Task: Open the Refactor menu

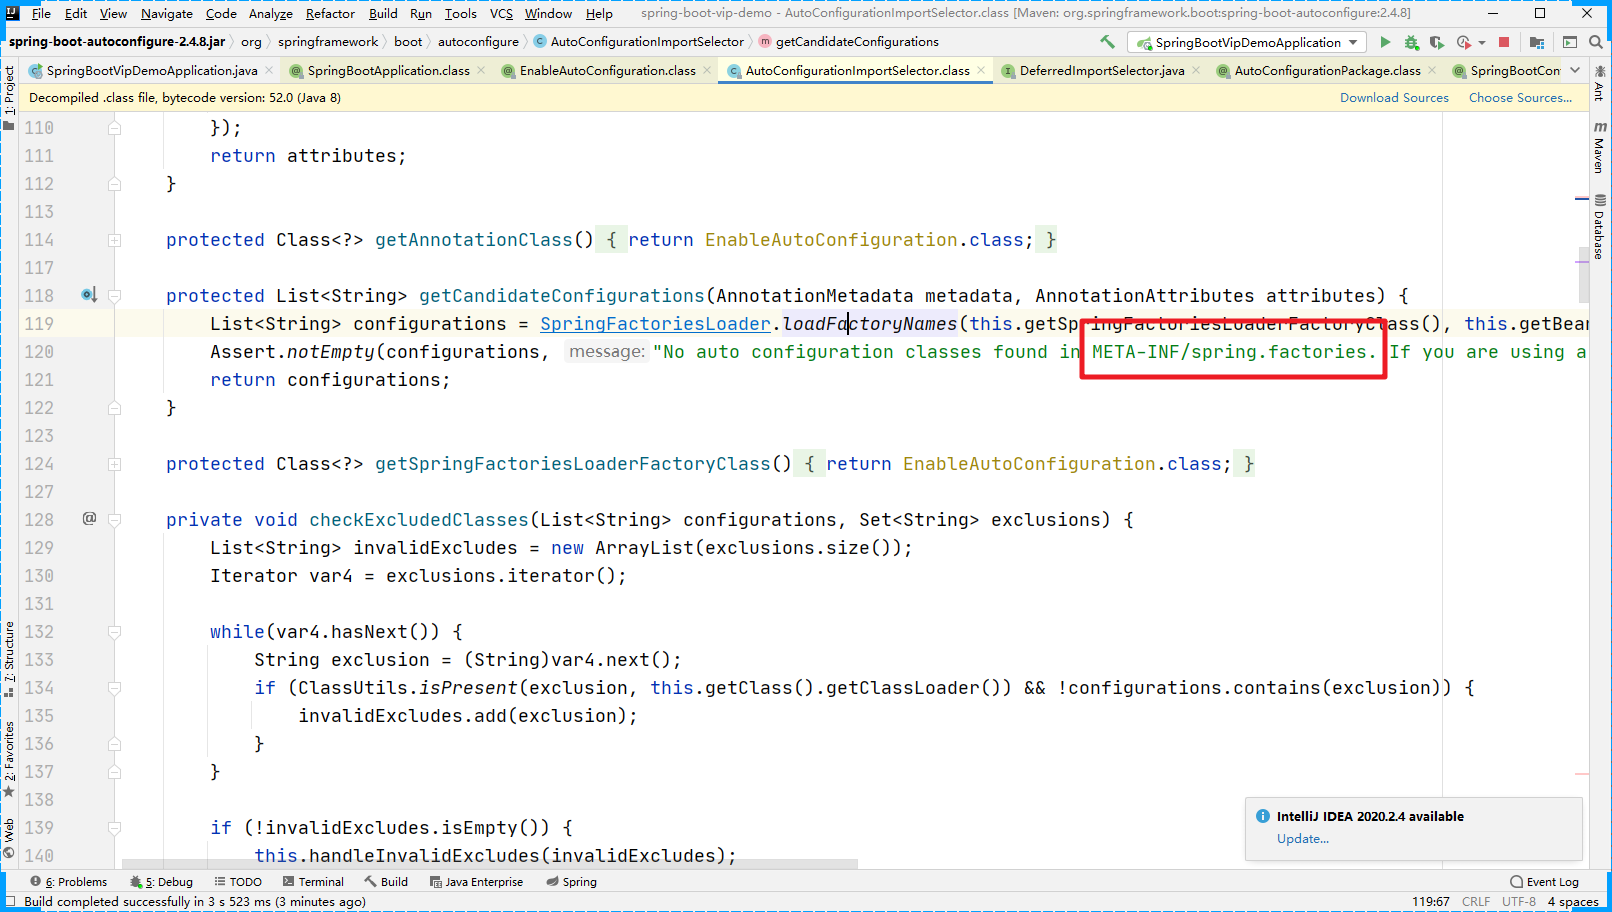Action: pos(330,13)
